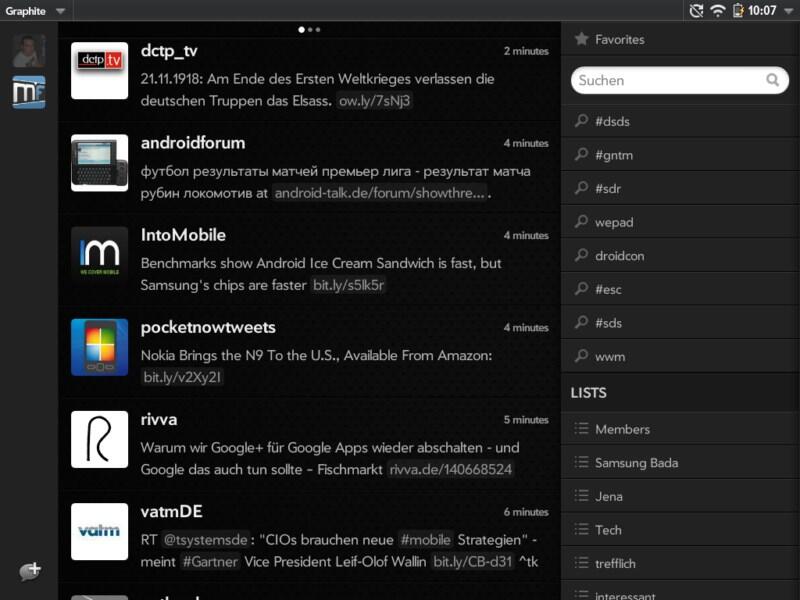
Task: Click the list icon beside Jena
Action: (581, 496)
